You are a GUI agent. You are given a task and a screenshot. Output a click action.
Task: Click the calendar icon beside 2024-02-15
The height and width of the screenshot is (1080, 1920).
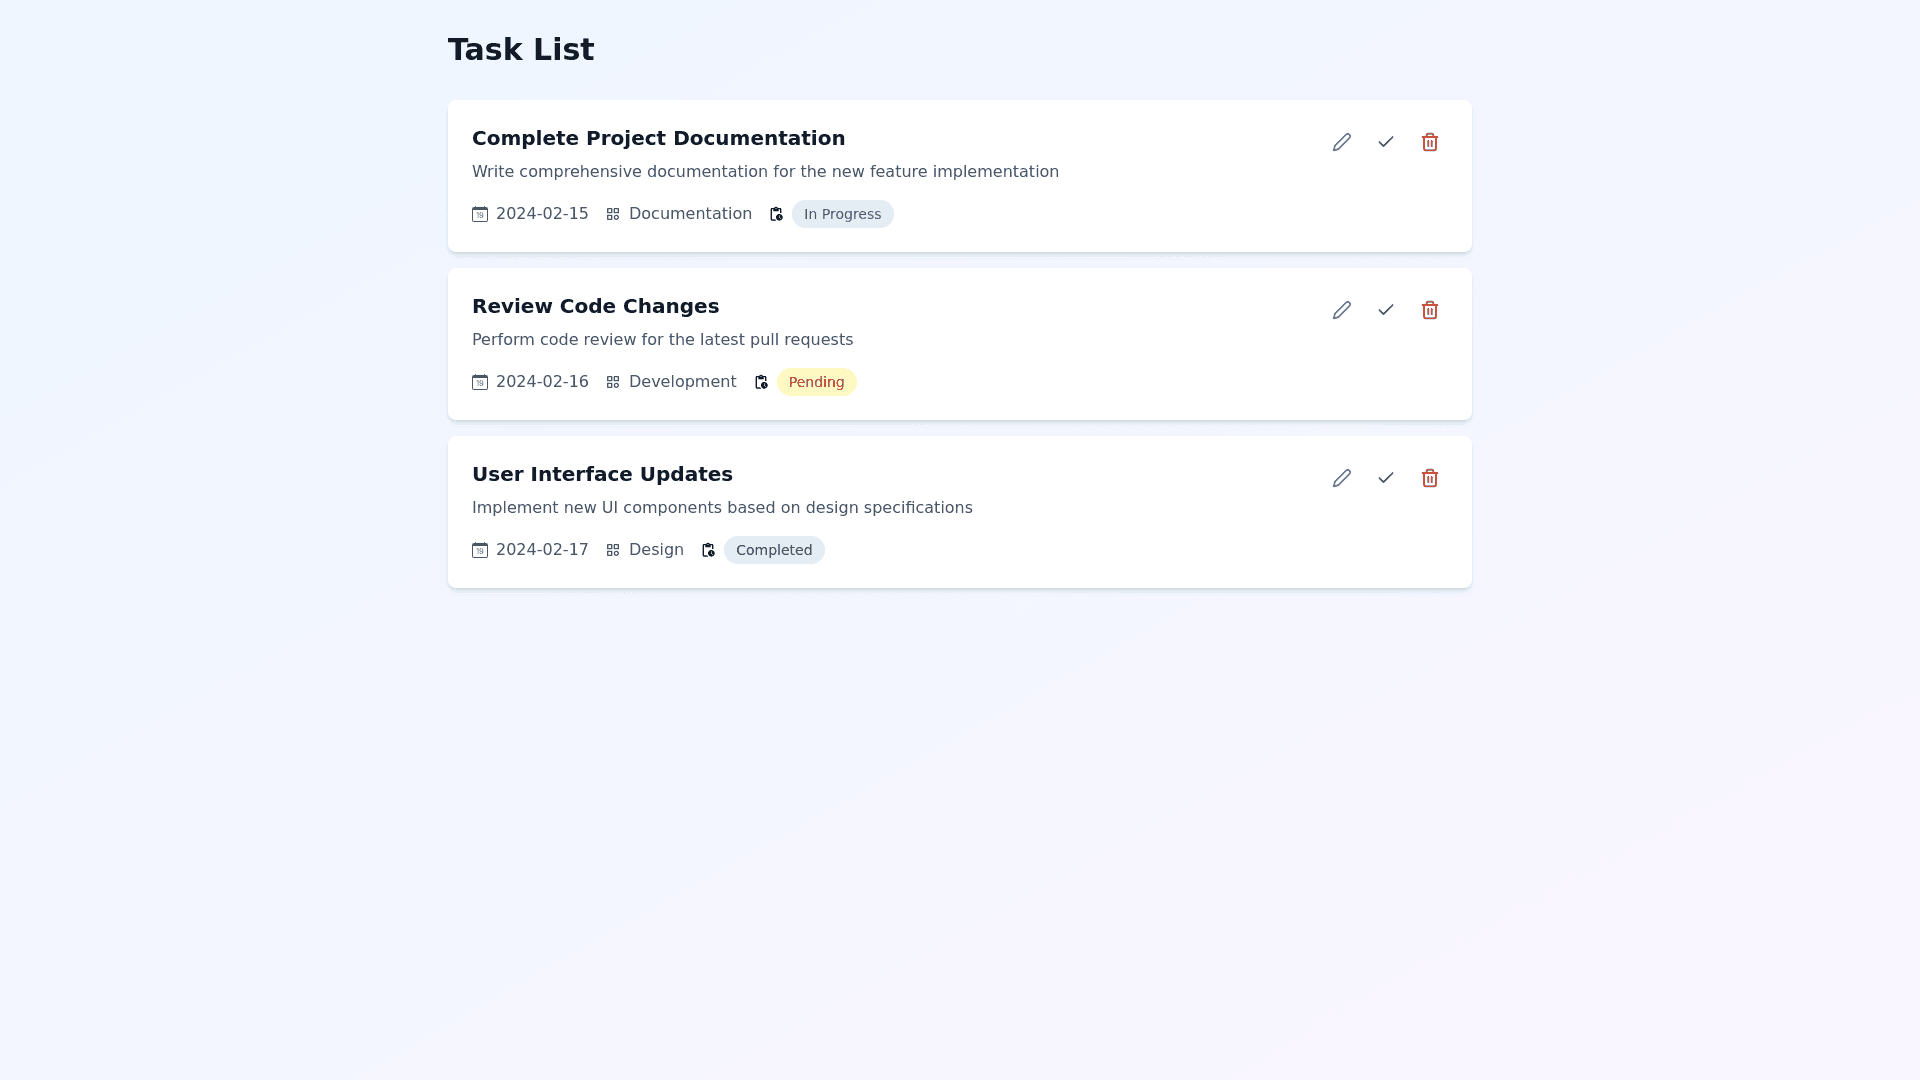(480, 214)
